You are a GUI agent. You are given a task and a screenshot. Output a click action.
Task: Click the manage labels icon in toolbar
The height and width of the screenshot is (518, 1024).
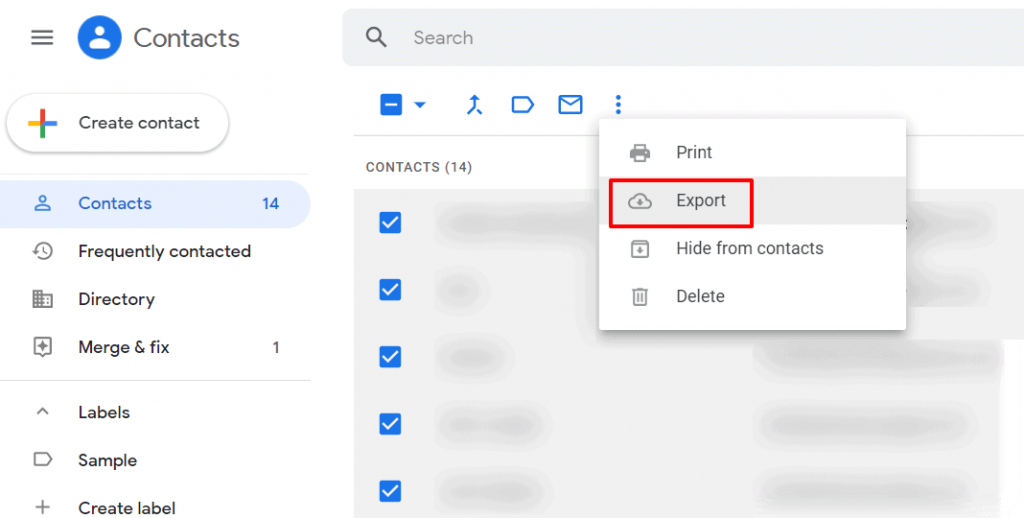pos(522,105)
